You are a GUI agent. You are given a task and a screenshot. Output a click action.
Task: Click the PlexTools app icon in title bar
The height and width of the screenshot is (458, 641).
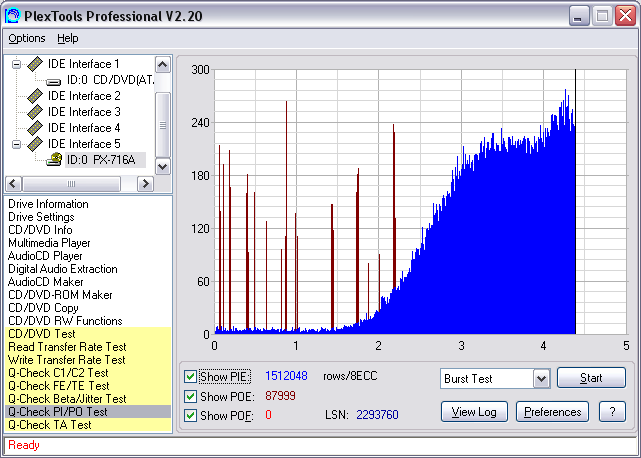coord(12,16)
